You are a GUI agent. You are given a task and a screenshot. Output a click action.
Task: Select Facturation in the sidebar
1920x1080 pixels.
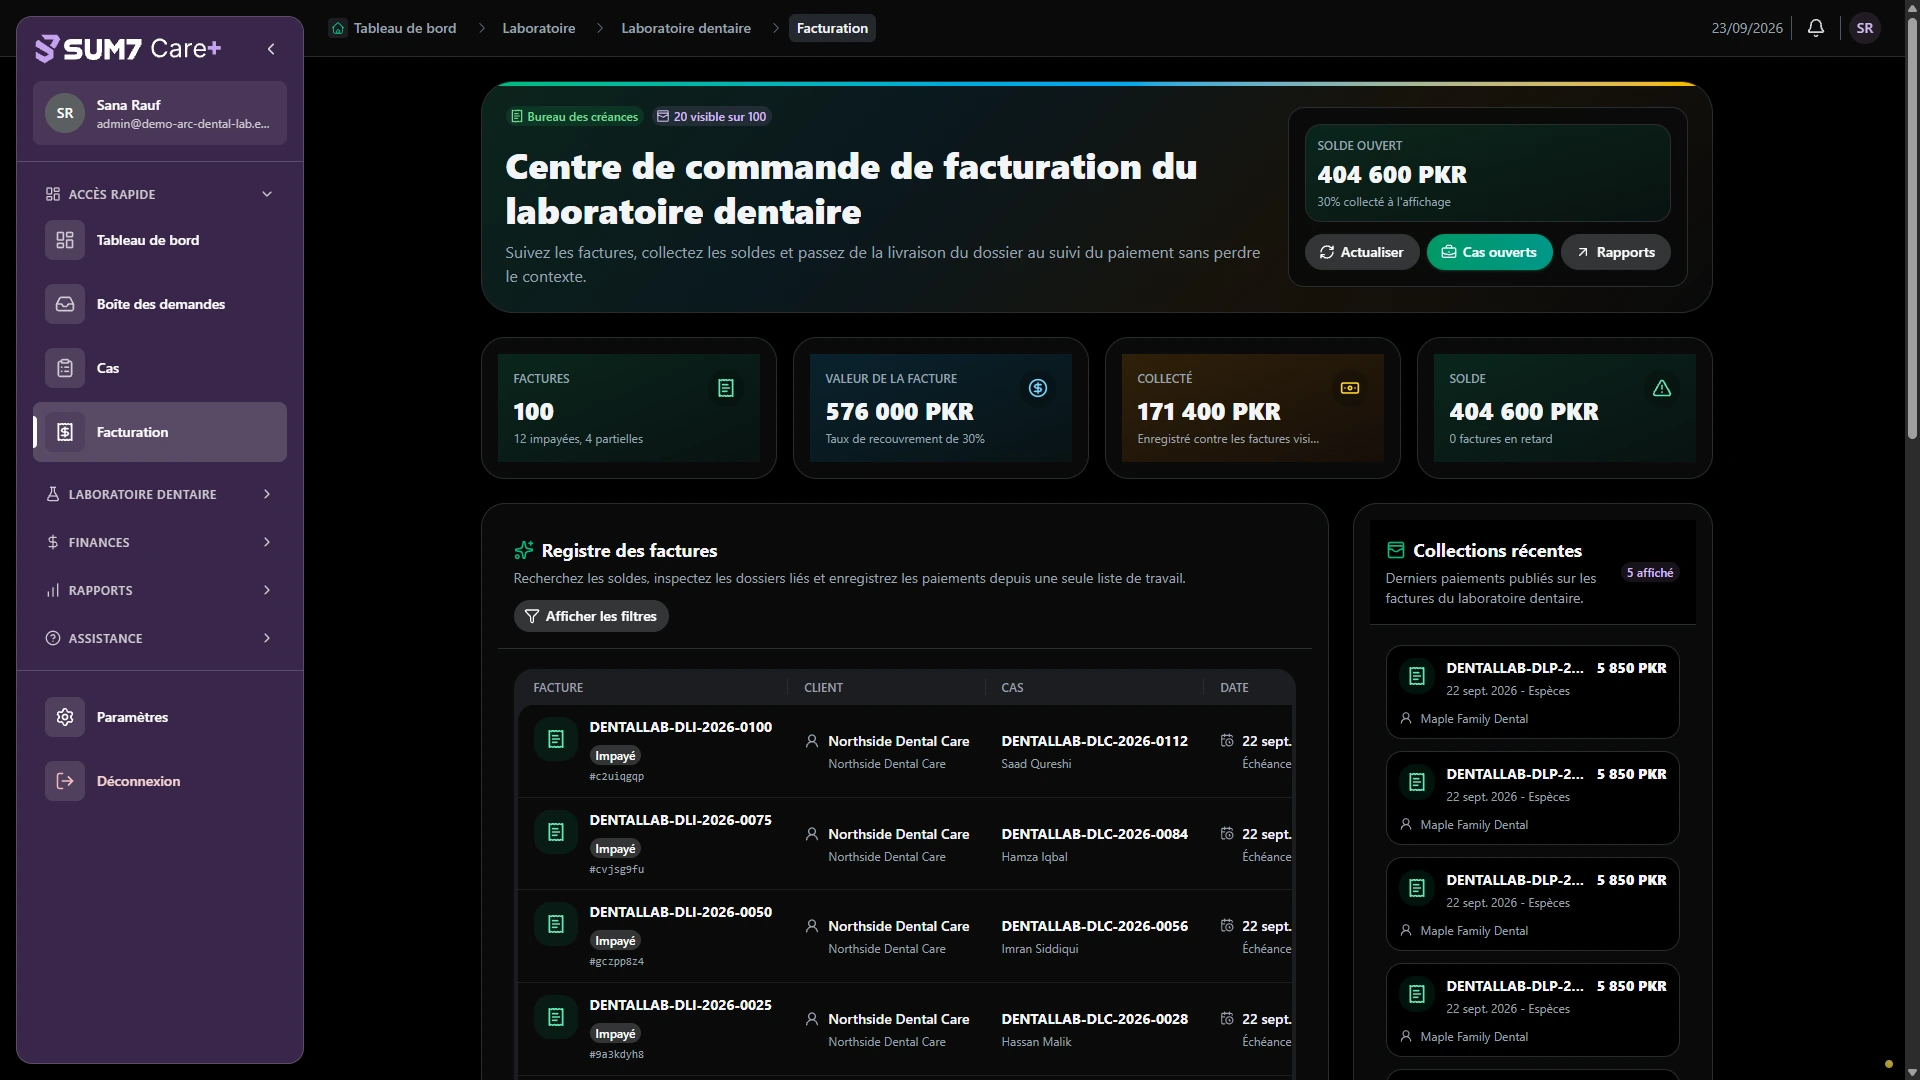(160, 432)
